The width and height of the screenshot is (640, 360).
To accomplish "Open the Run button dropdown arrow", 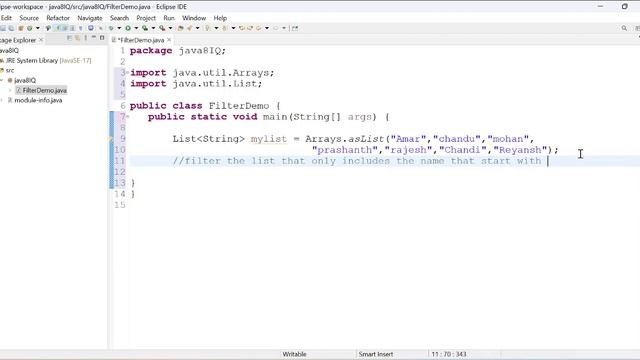I will (x=136, y=28).
